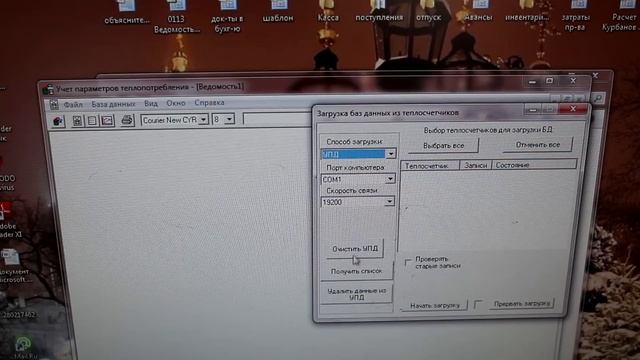Screen dimensions: 640x360
Task: Click the 'Прервать загрузку' button
Action: tap(522, 304)
